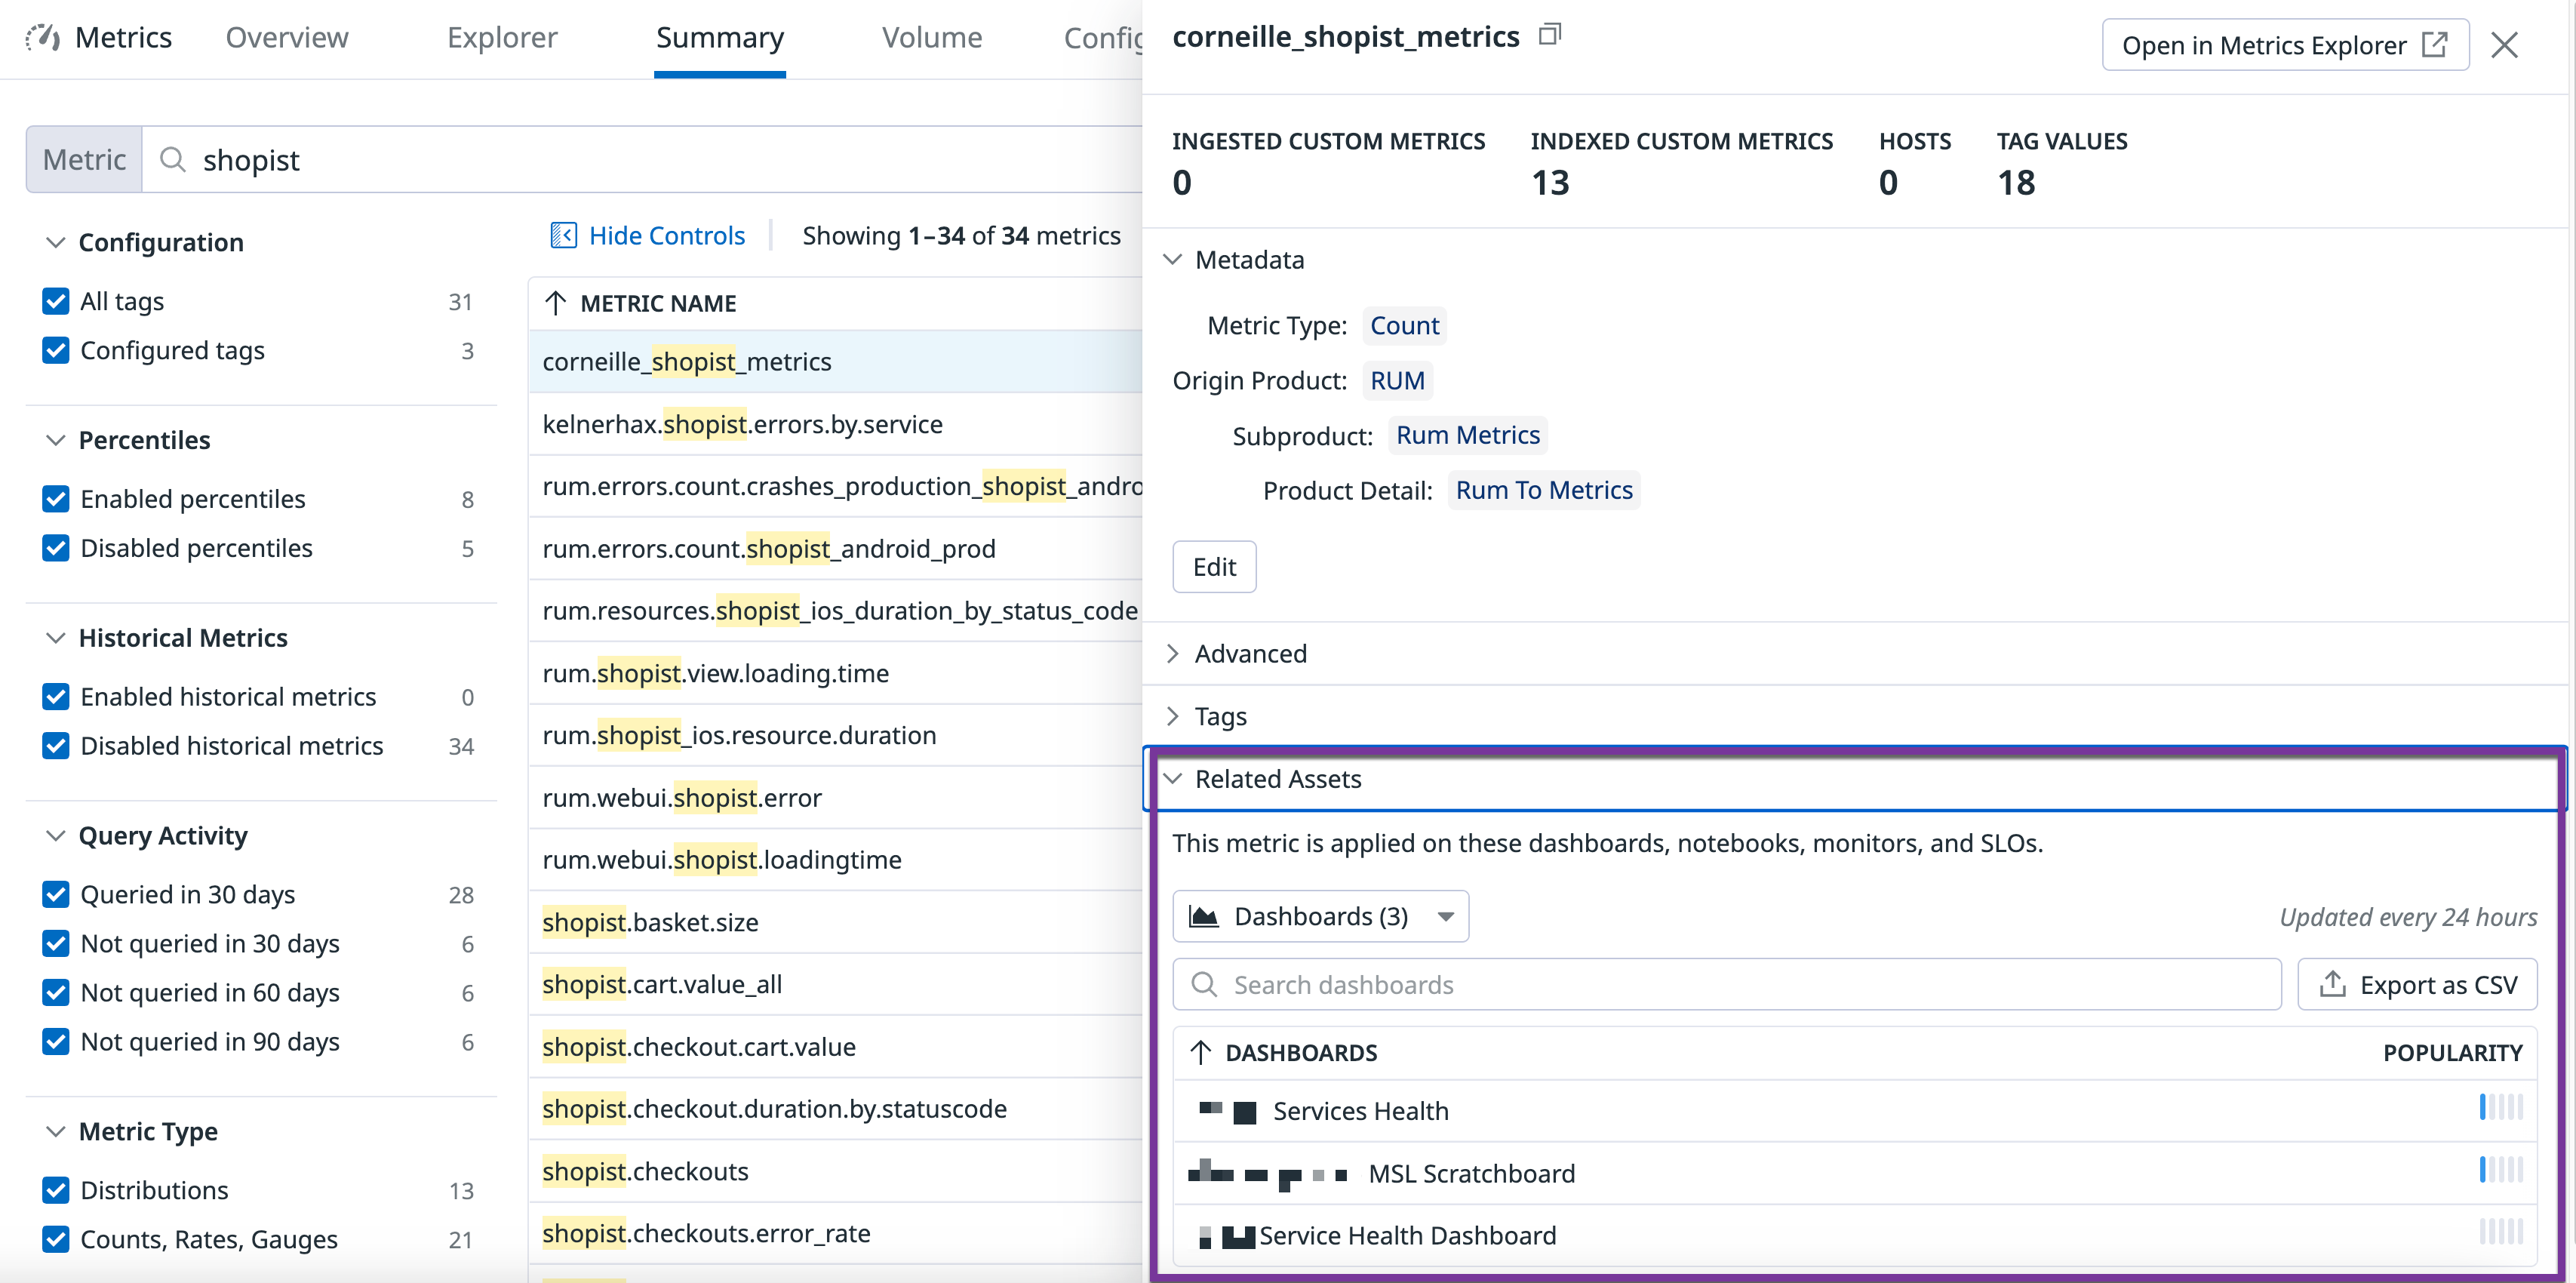Click the Service Health Dashboard avatar icon
The height and width of the screenshot is (1283, 2576).
pos(1227,1237)
